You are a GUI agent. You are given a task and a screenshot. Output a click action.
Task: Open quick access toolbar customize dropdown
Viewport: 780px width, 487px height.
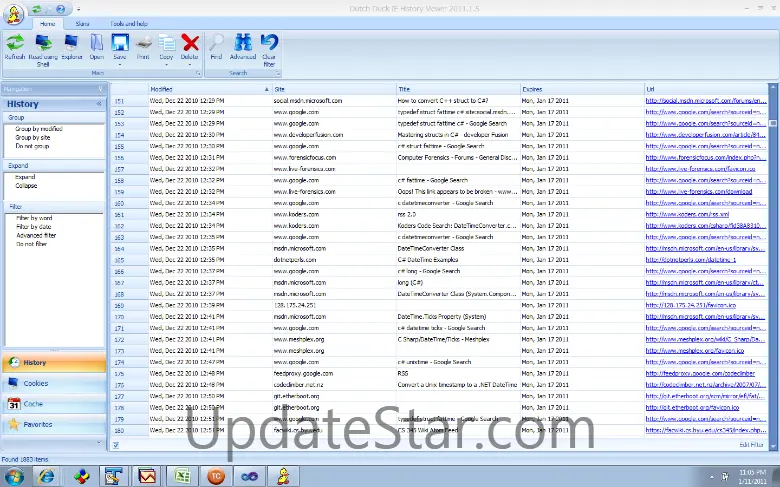[79, 9]
